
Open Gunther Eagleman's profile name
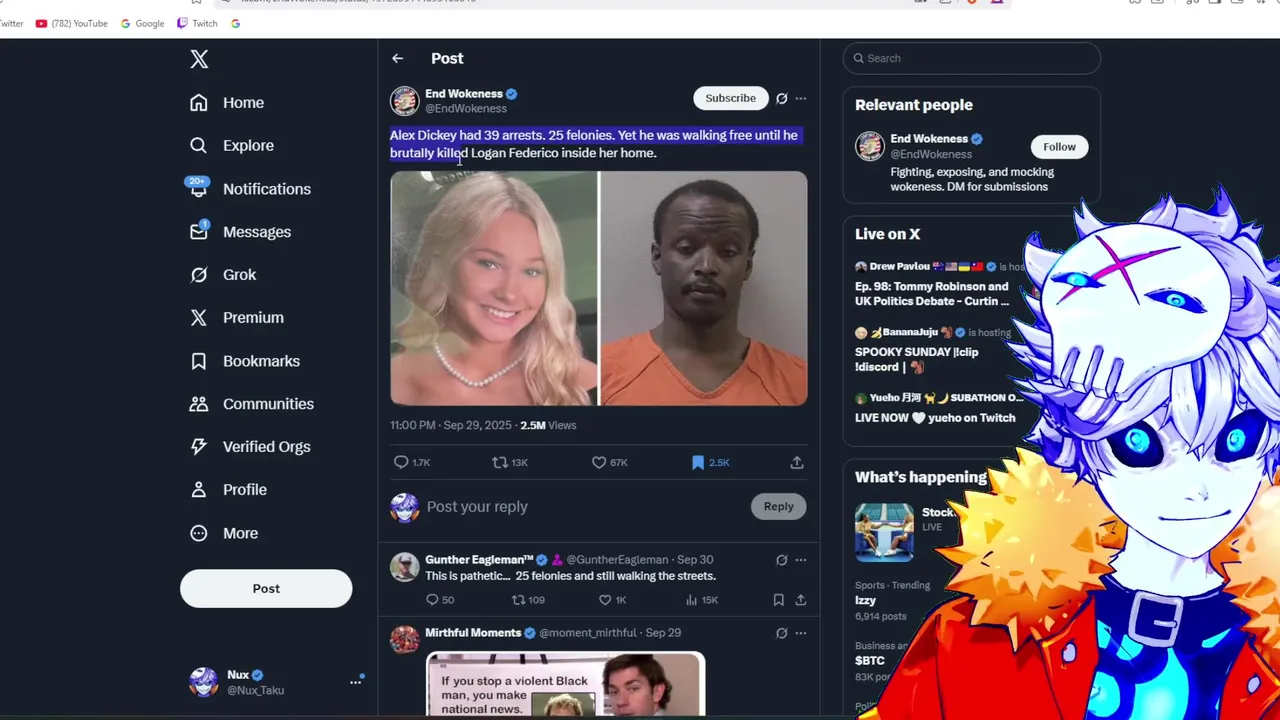[x=478, y=560]
